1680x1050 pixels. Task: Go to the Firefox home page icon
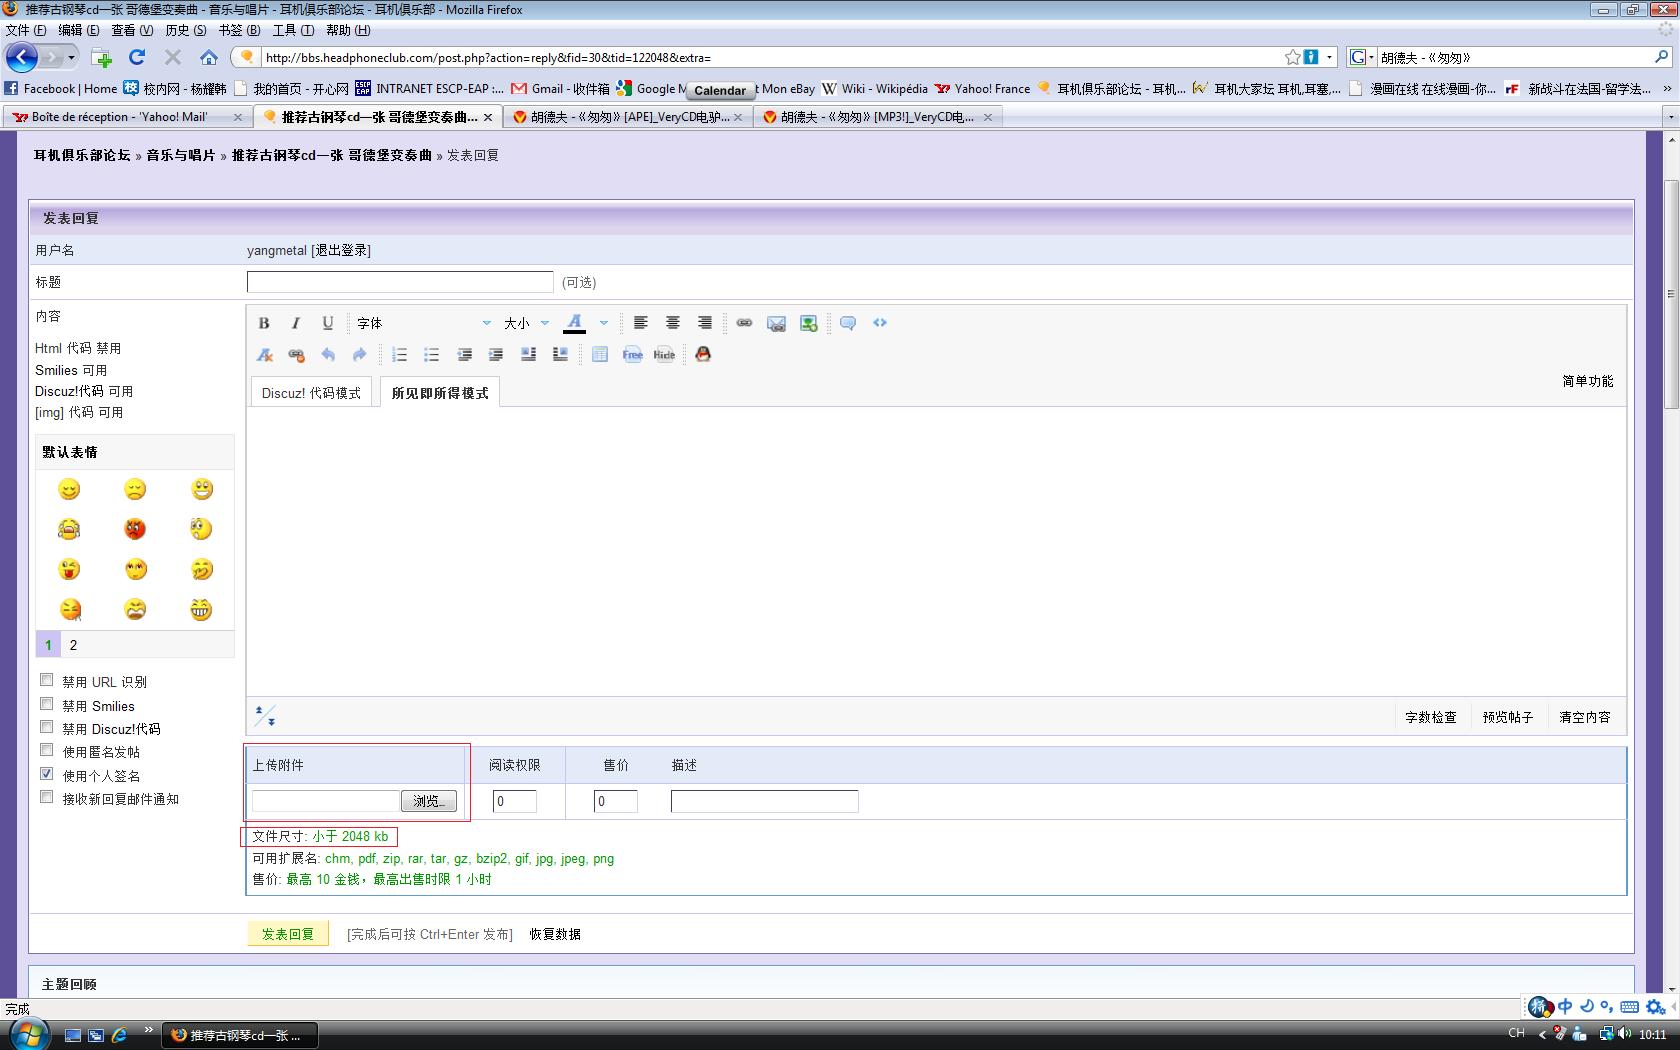pyautogui.click(x=208, y=57)
